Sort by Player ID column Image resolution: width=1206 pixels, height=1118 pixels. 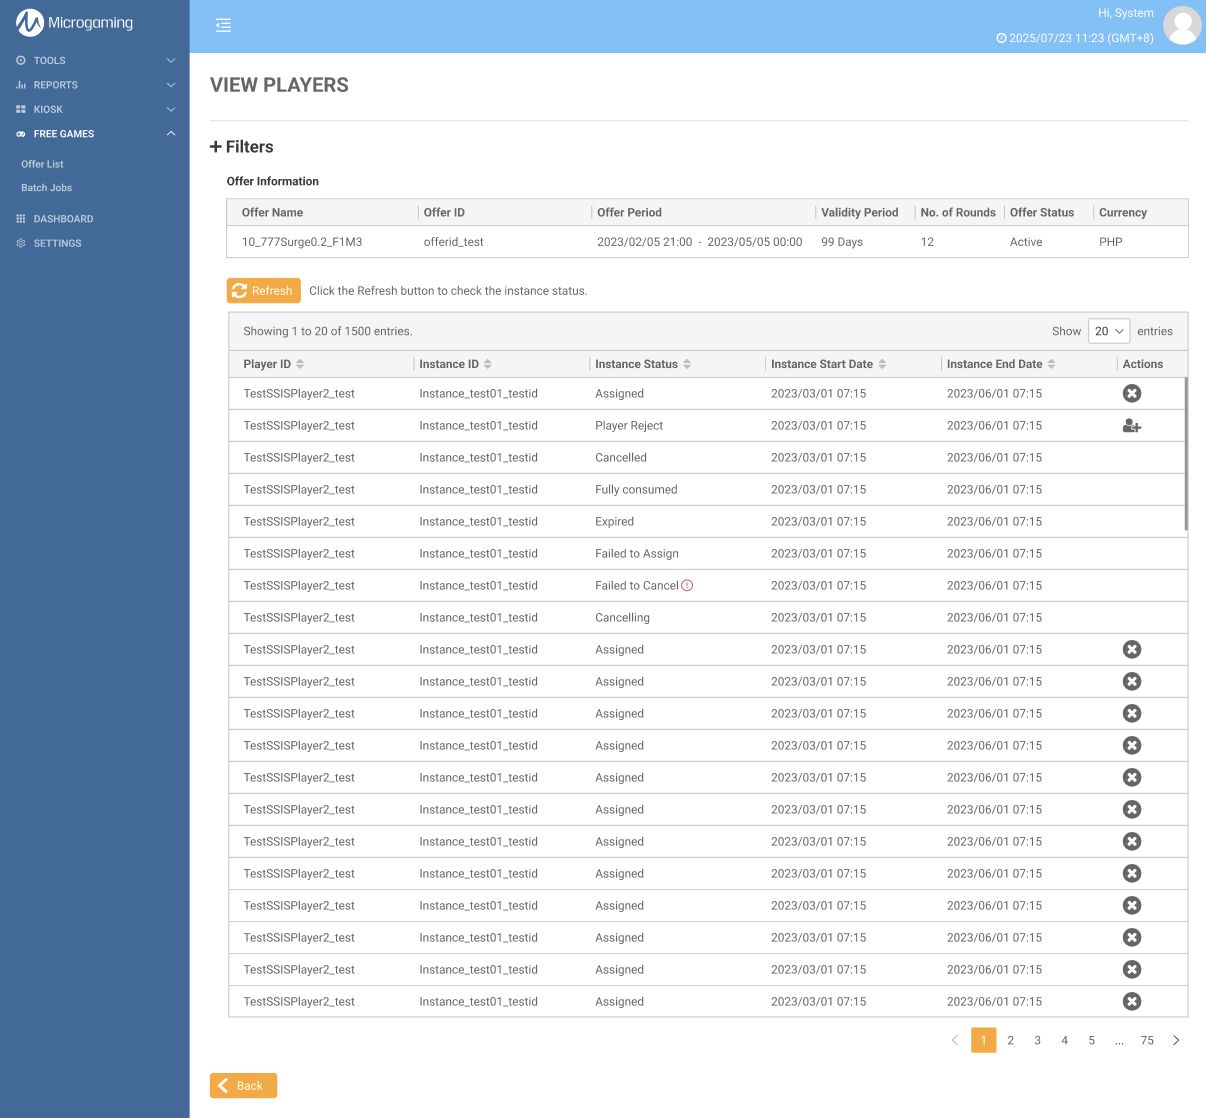pyautogui.click(x=300, y=364)
